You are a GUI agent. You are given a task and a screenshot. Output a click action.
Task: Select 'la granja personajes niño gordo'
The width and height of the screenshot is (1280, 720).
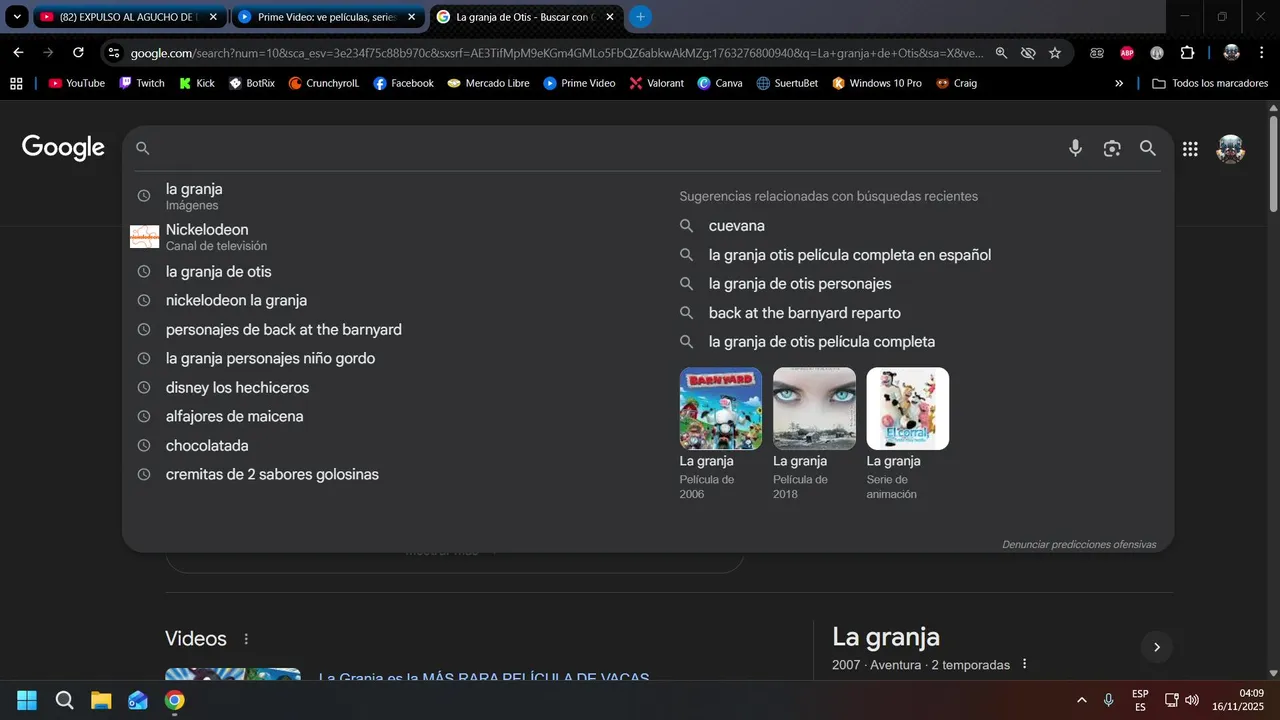click(x=395, y=359)
